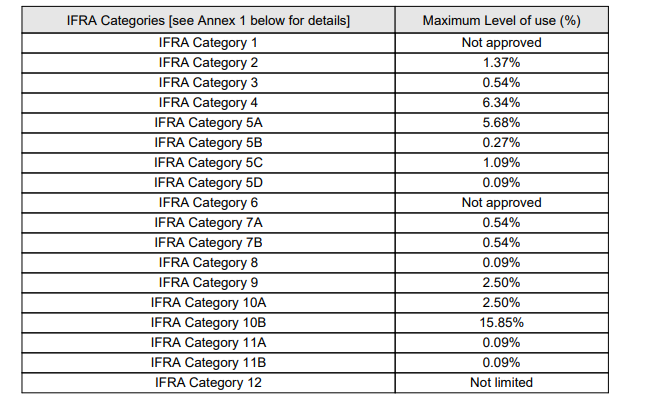Click the "IFRA Categories" column header cell
This screenshot has height=401, width=654.
pyautogui.click(x=208, y=20)
